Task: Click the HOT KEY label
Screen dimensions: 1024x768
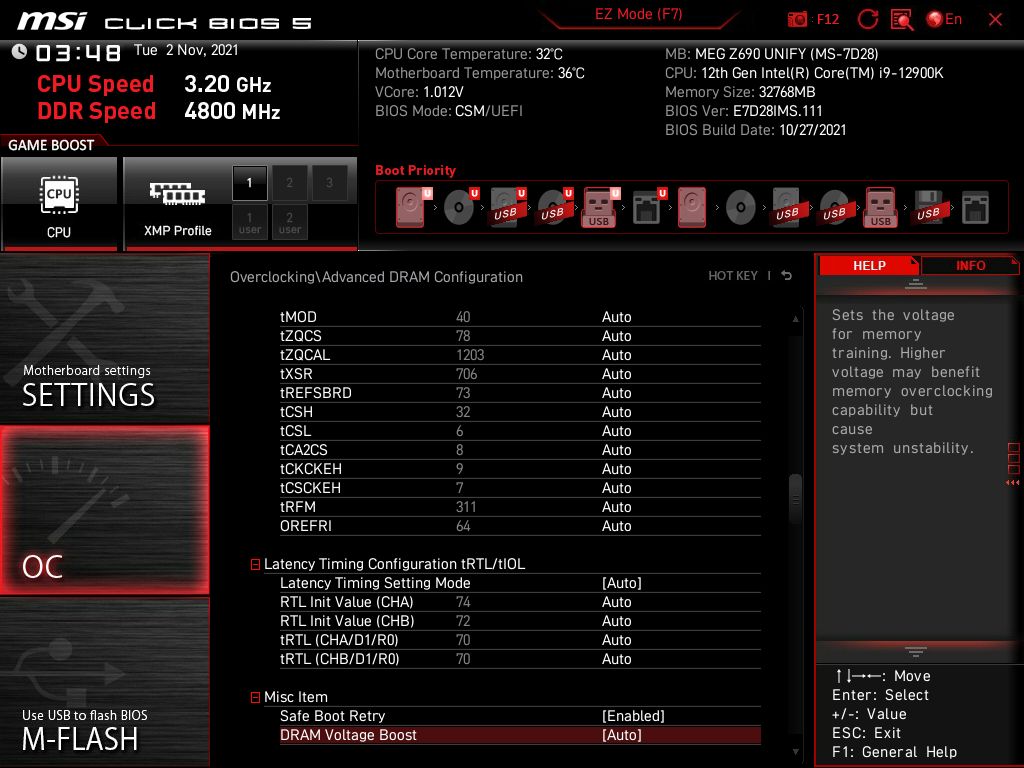Action: pyautogui.click(x=733, y=276)
